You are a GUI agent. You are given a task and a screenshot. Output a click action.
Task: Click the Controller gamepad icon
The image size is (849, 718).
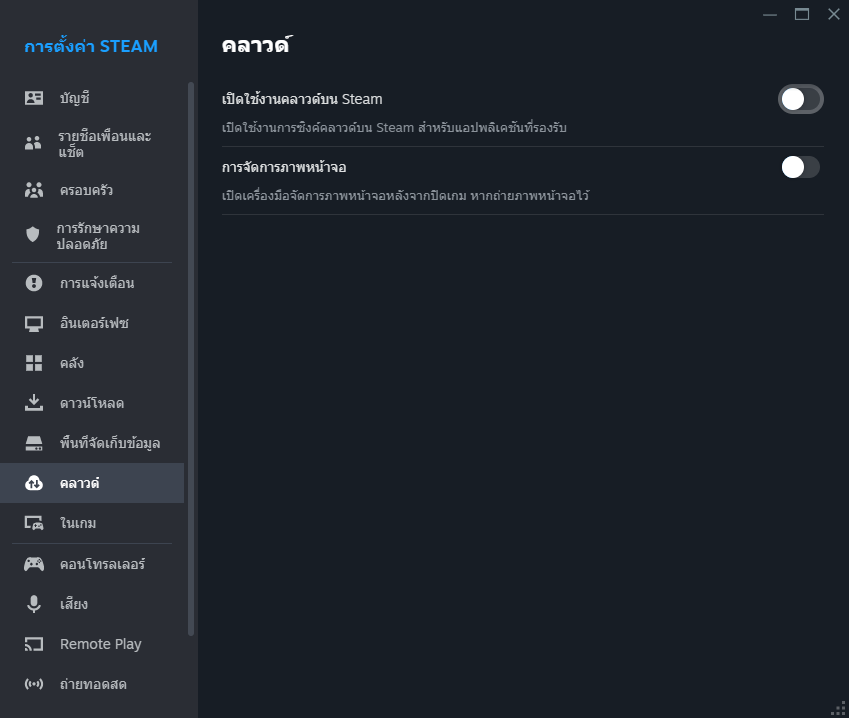point(34,564)
